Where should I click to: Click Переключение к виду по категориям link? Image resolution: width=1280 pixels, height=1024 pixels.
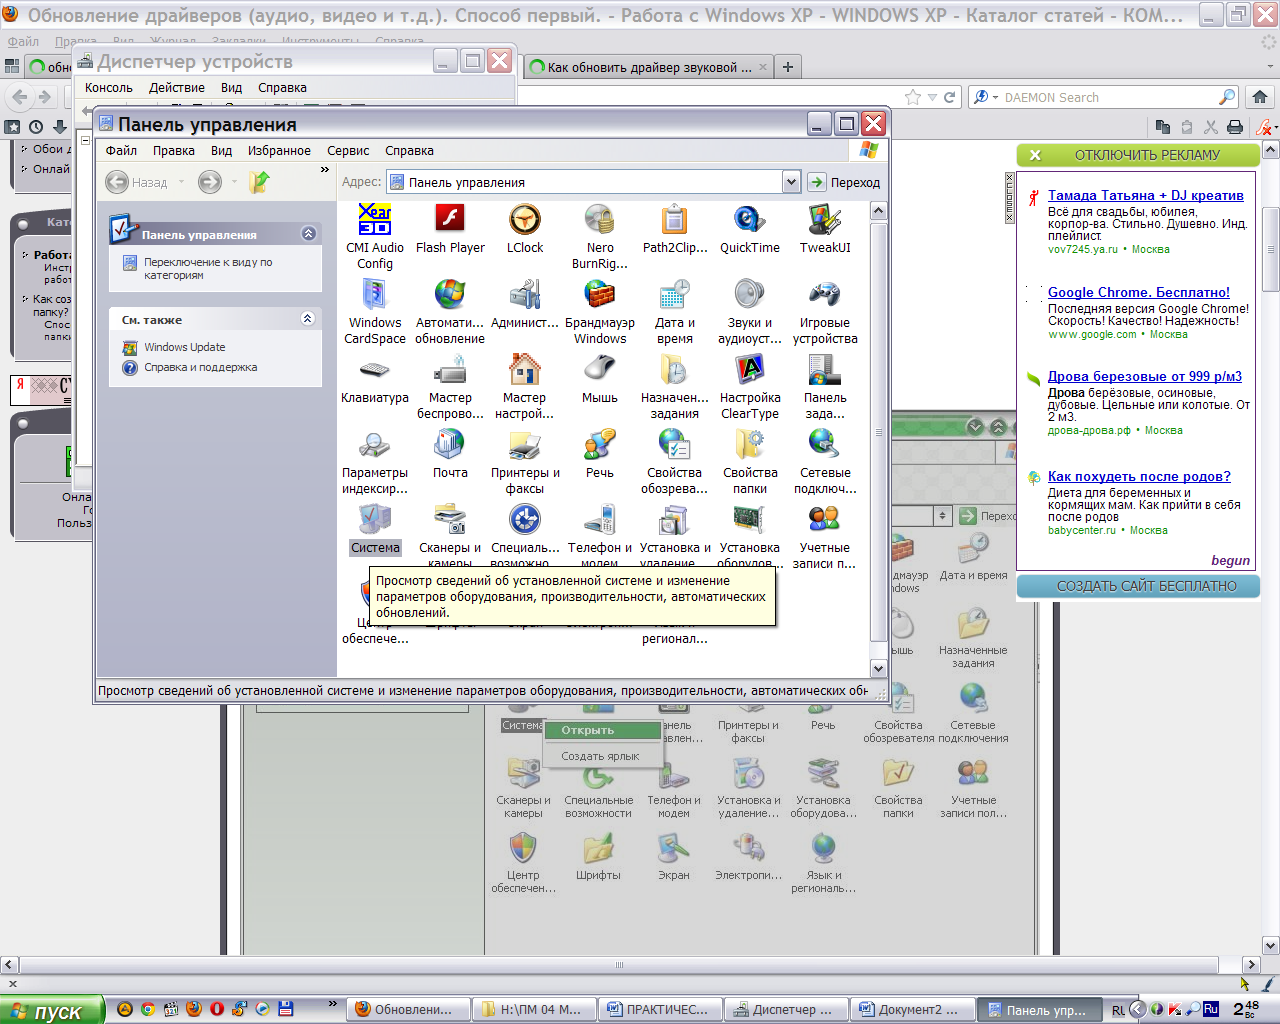tap(208, 268)
